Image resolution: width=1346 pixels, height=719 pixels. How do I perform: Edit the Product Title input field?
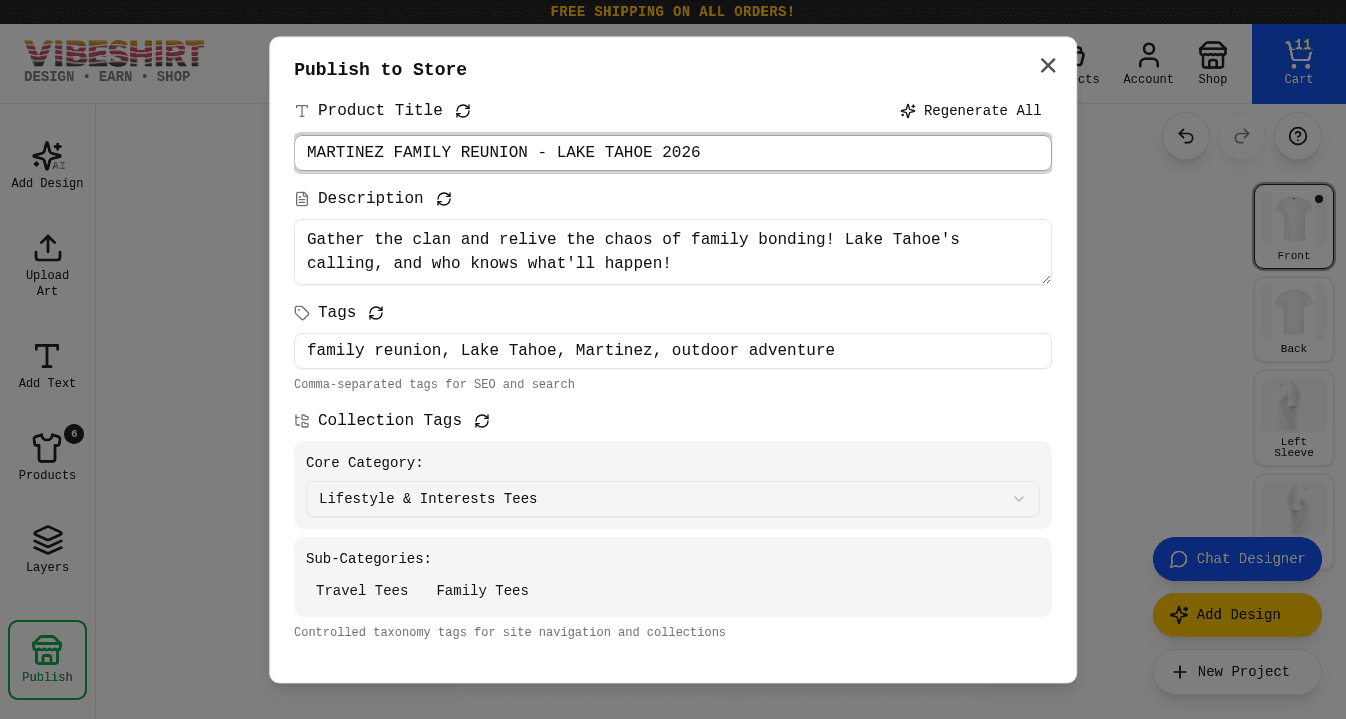[x=673, y=153]
